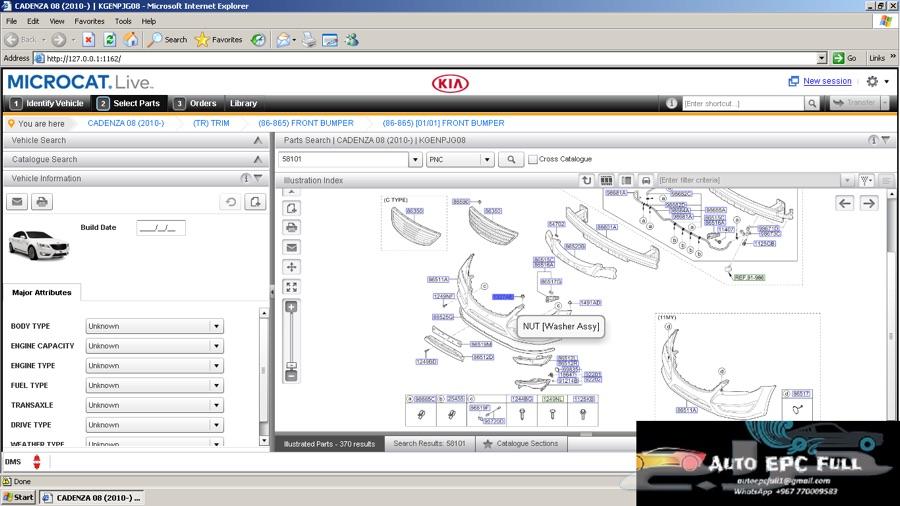Open the filter funnel options dropdown
This screenshot has height=506, width=900.
(x=867, y=180)
